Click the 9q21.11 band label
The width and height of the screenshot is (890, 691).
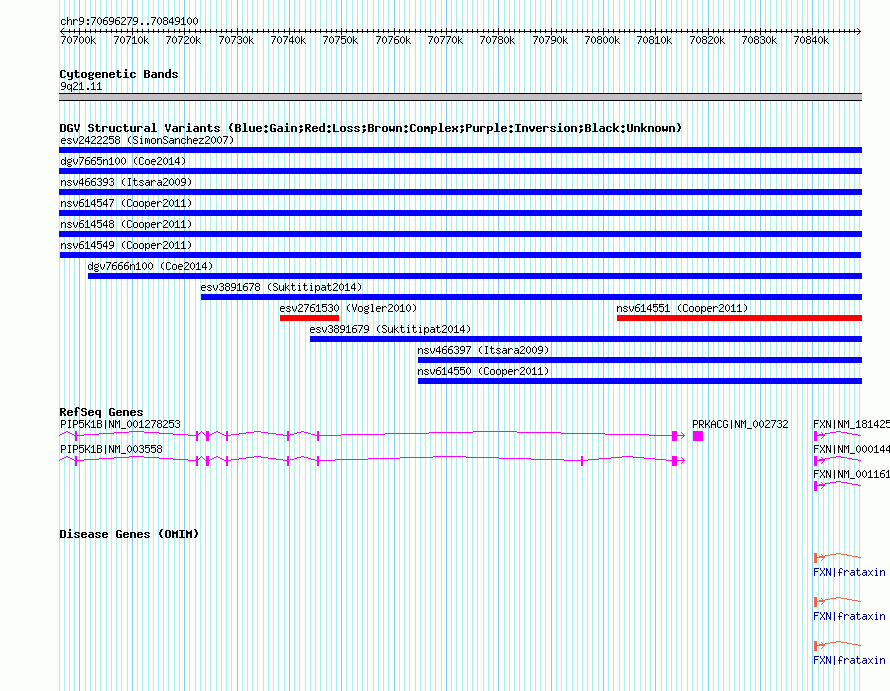81,86
